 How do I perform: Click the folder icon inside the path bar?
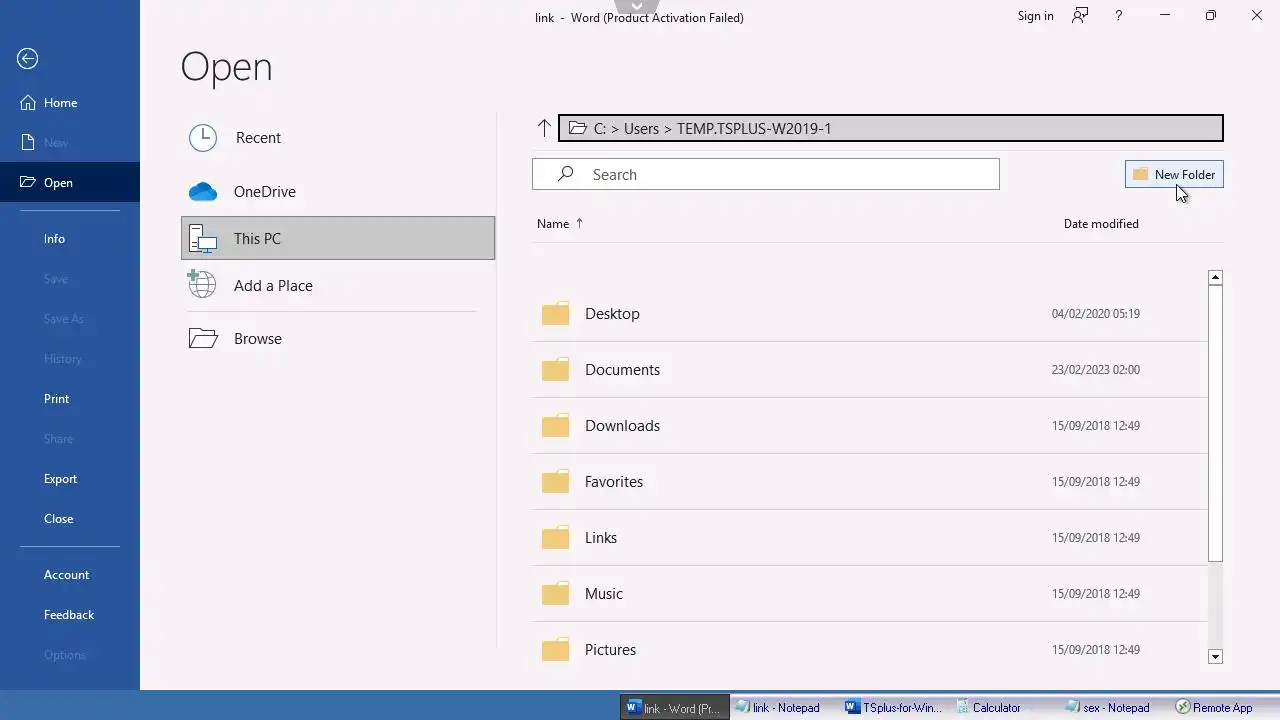coord(577,128)
